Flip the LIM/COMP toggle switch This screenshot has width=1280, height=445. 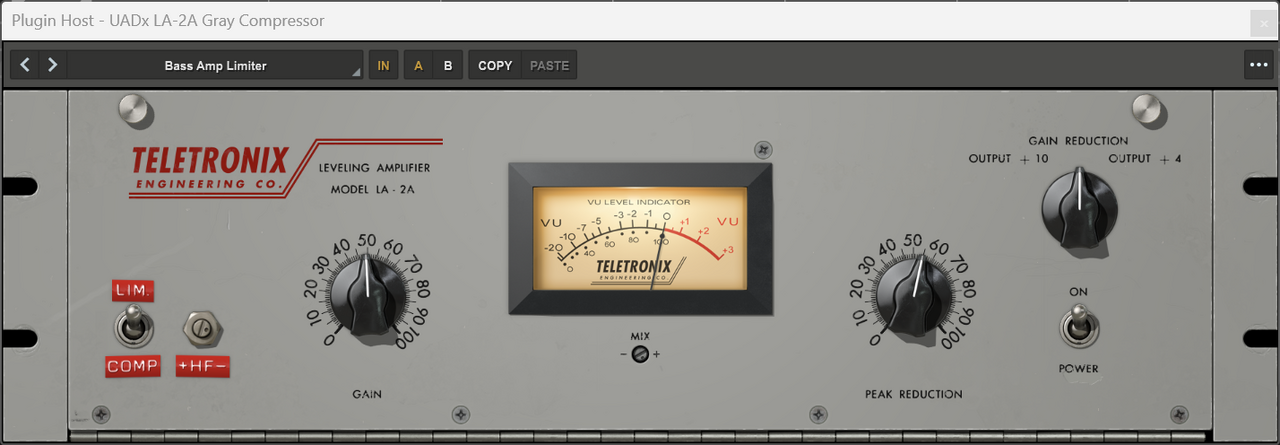(131, 325)
